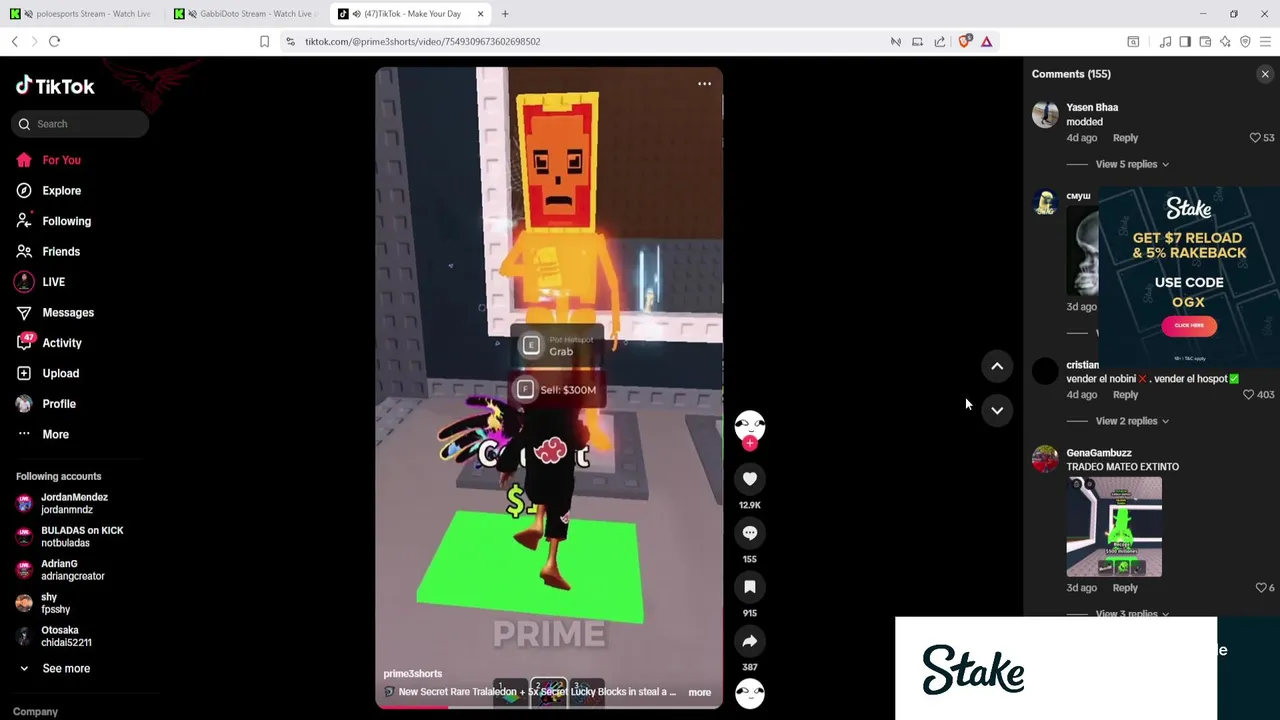
Task: Toggle the browser sidebar panel
Action: click(1185, 41)
